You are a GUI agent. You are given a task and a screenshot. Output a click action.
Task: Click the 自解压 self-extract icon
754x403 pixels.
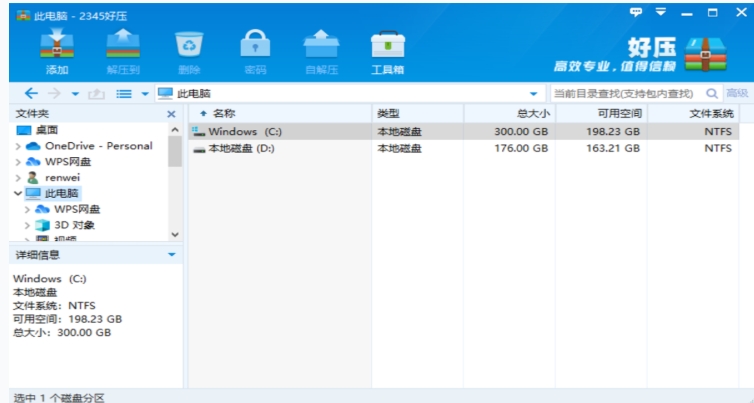click(x=321, y=44)
